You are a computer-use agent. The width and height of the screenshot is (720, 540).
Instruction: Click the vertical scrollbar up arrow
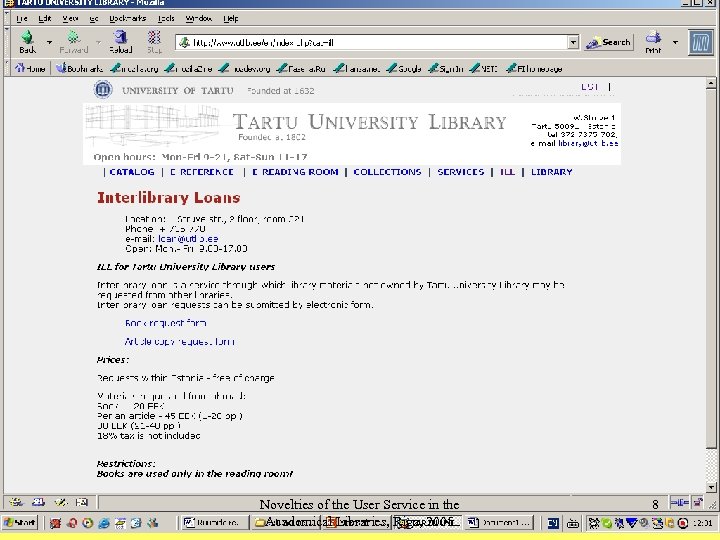tap(711, 83)
